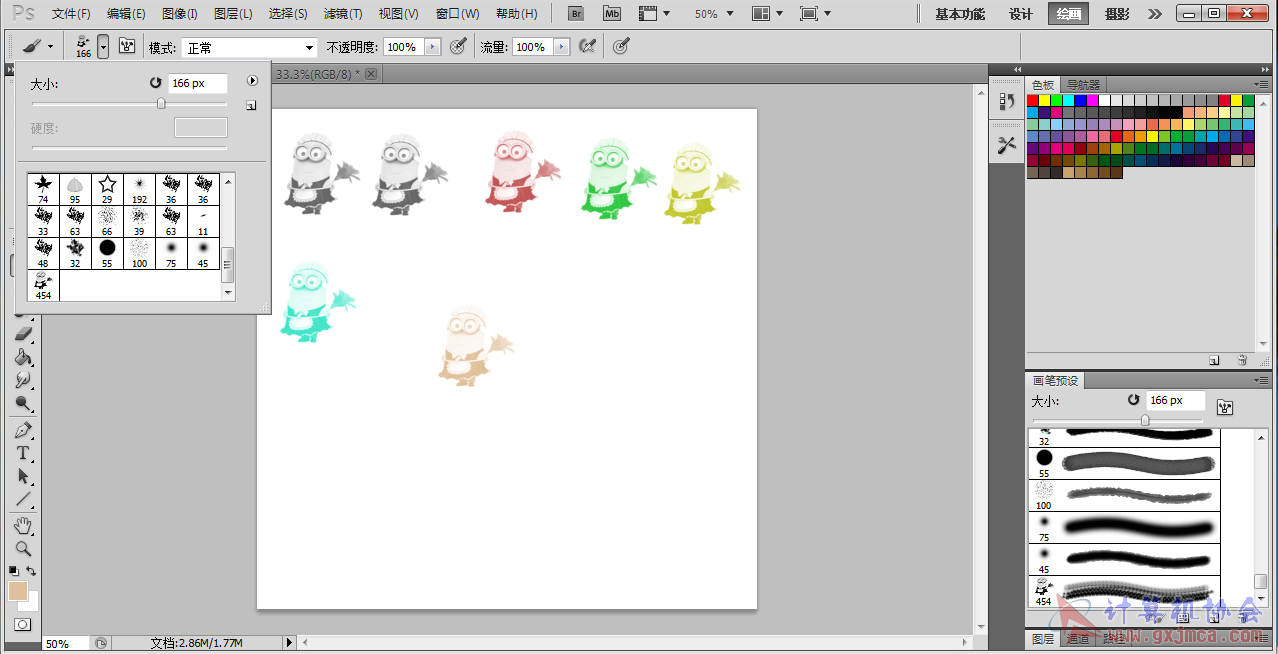Open the blending mode dropdown
This screenshot has height=654, width=1278.
click(249, 48)
